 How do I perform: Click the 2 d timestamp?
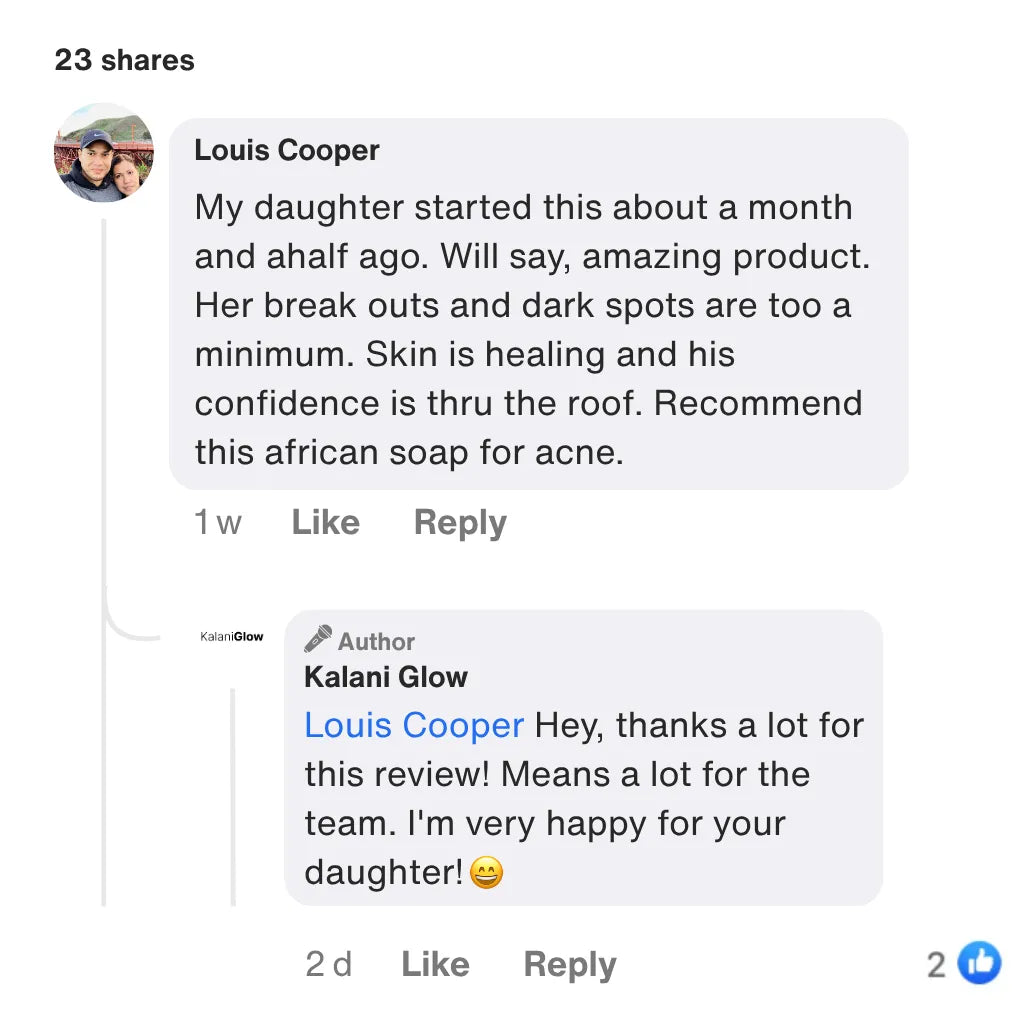pyautogui.click(x=329, y=964)
